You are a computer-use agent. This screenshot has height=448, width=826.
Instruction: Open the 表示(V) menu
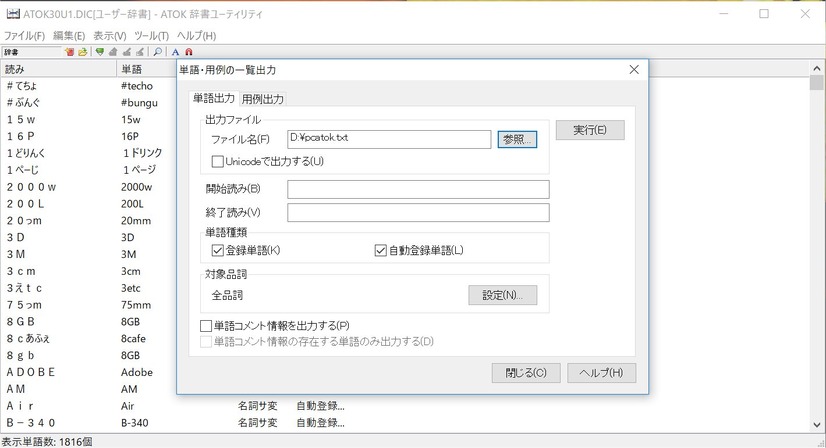[110, 36]
